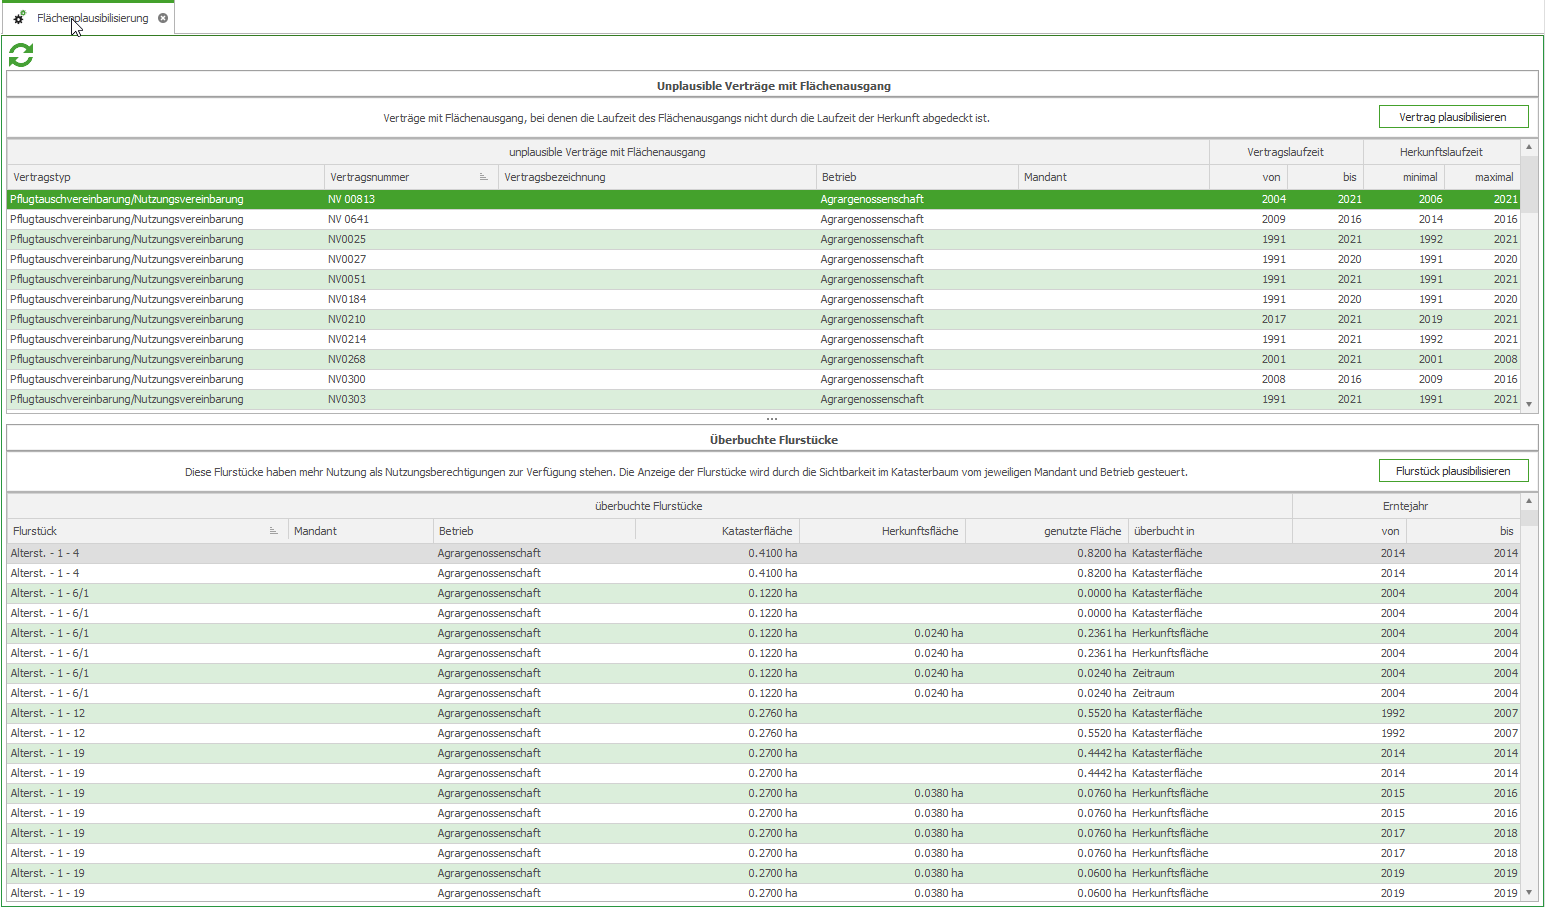The width and height of the screenshot is (1545, 908).
Task: Sort by the Katasterfläche column header
Action: [x=717, y=531]
